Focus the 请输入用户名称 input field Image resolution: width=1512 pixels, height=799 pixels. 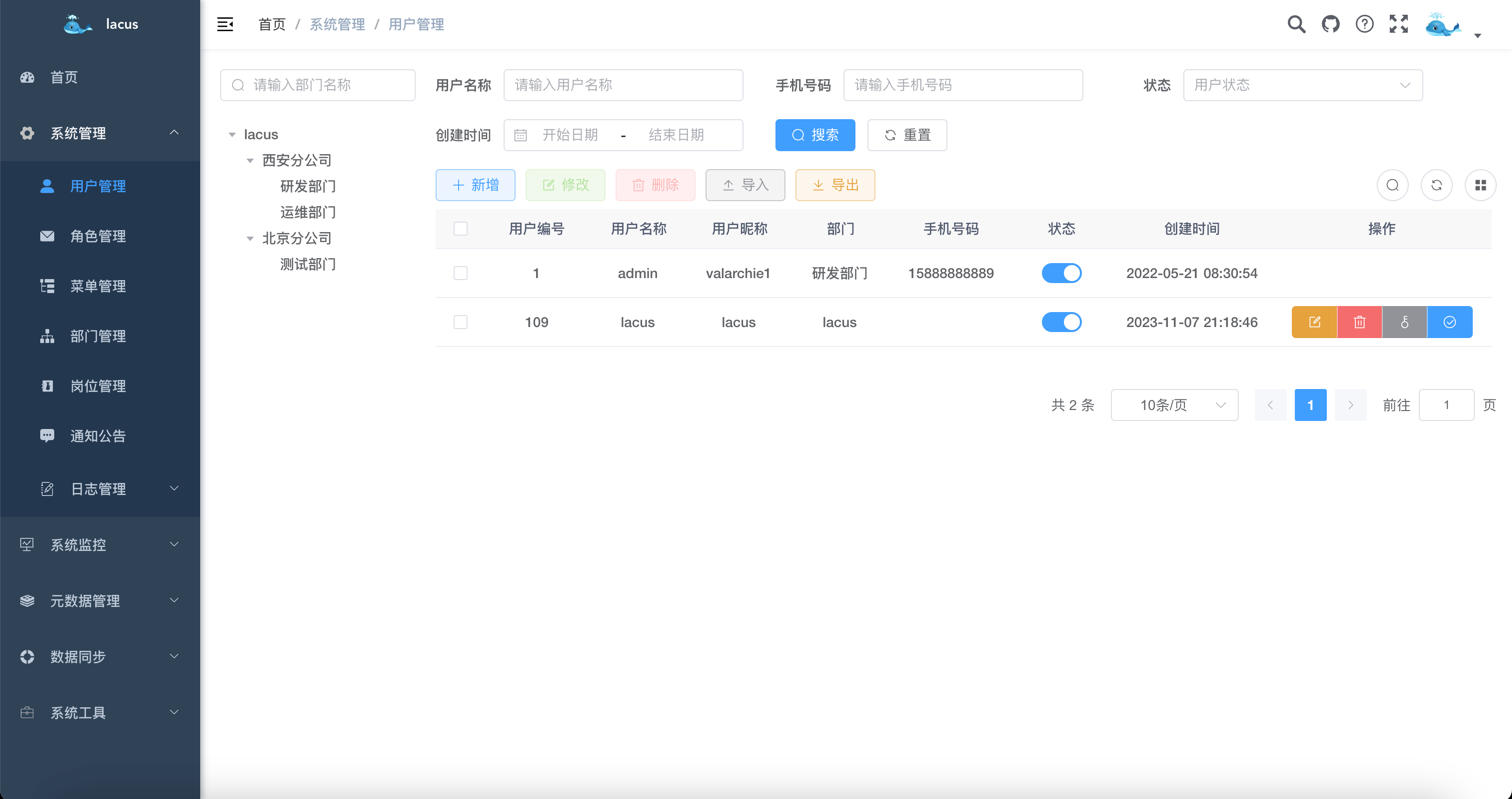coord(623,85)
